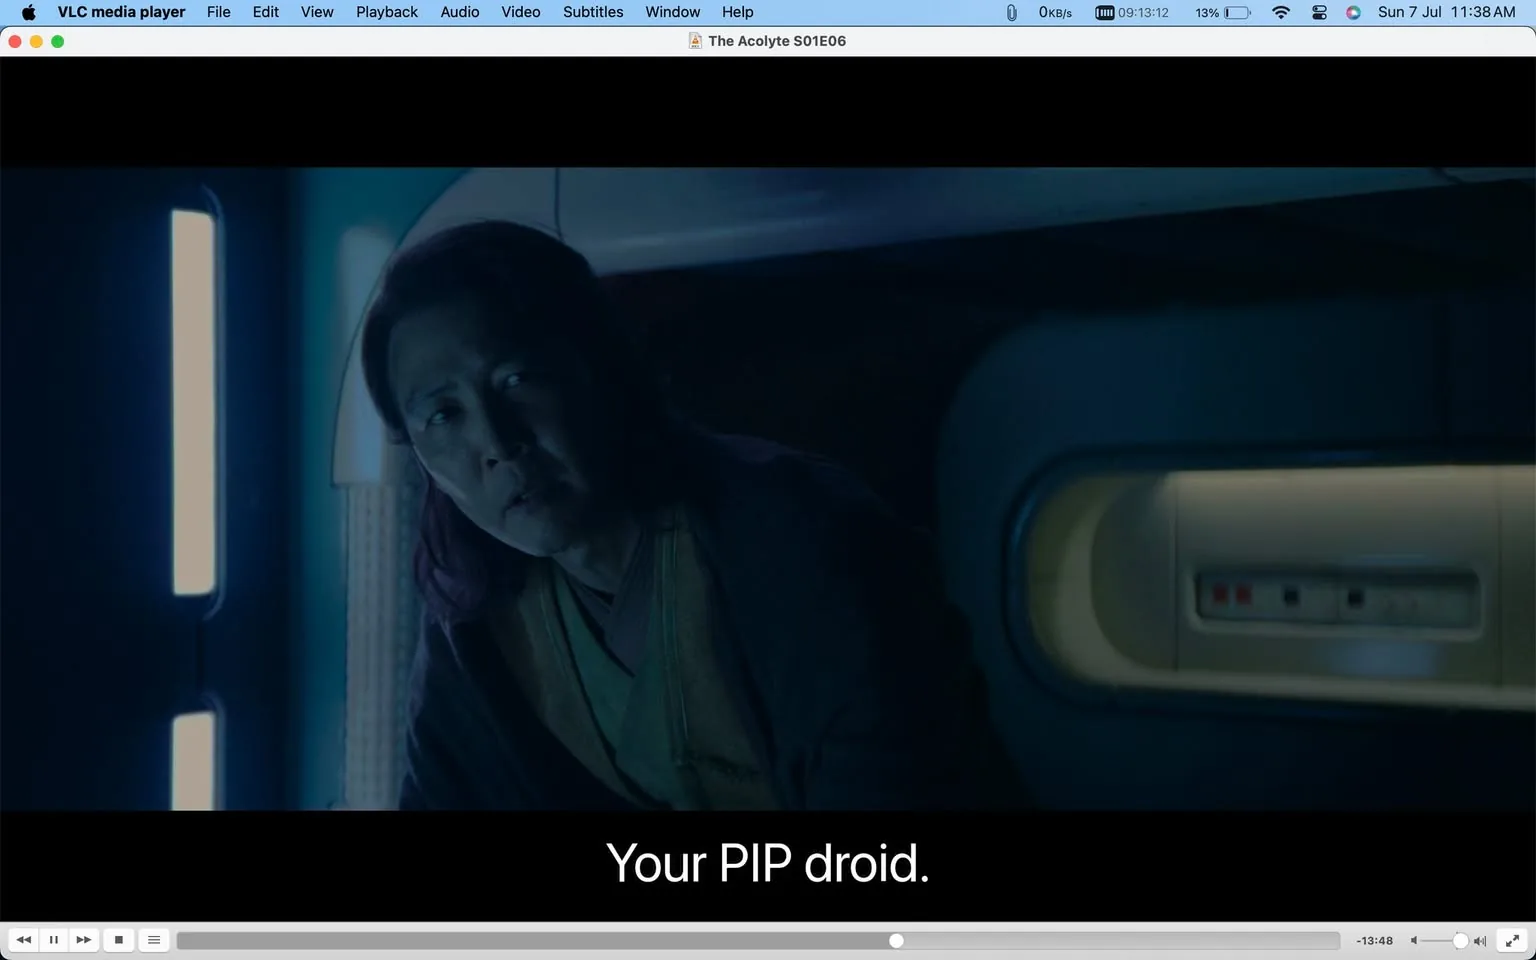Open the Audio menu

pos(459,12)
